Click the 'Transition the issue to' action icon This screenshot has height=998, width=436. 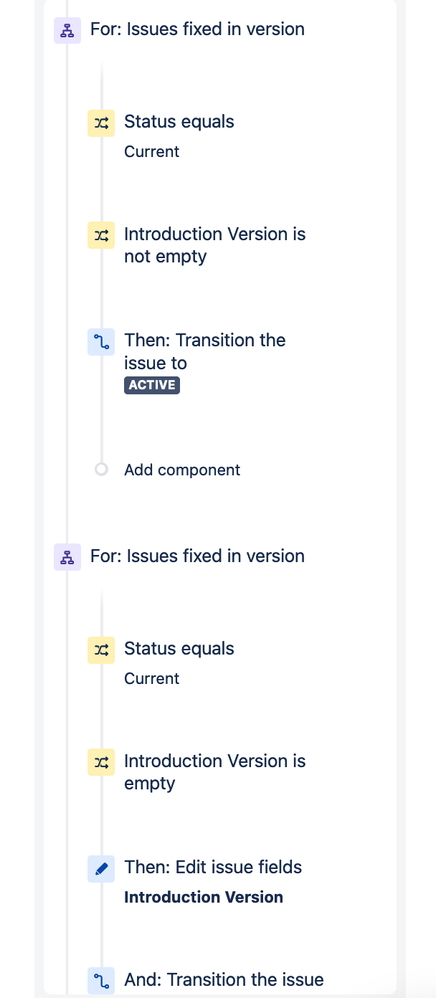[x=101, y=342]
